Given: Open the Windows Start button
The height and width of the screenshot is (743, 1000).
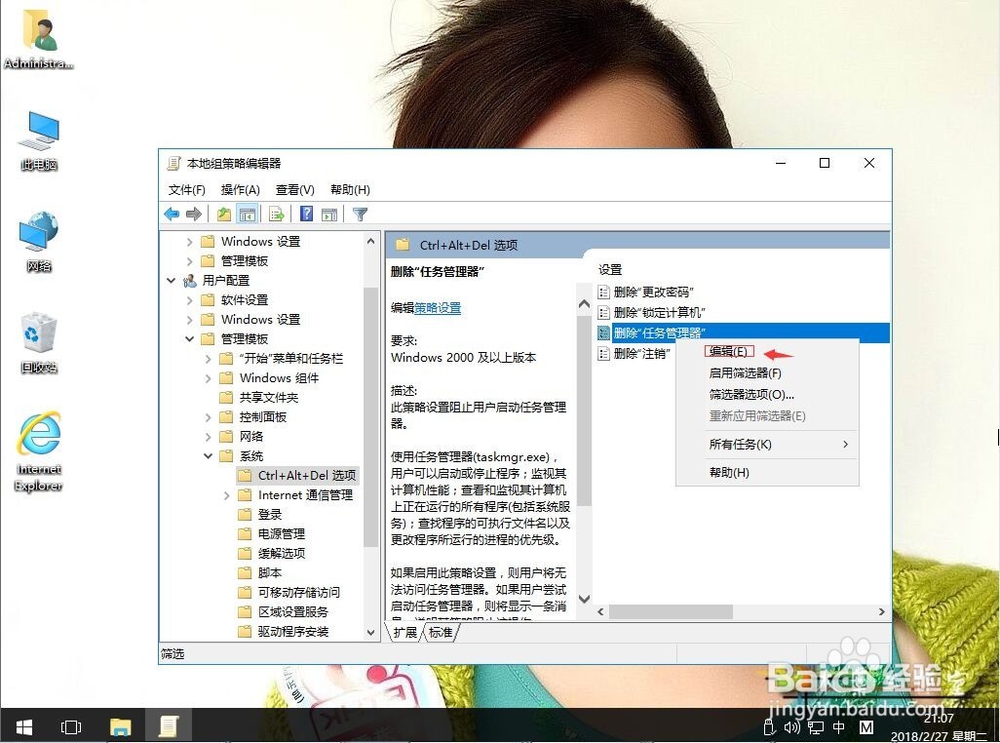Looking at the screenshot, I should (x=24, y=726).
